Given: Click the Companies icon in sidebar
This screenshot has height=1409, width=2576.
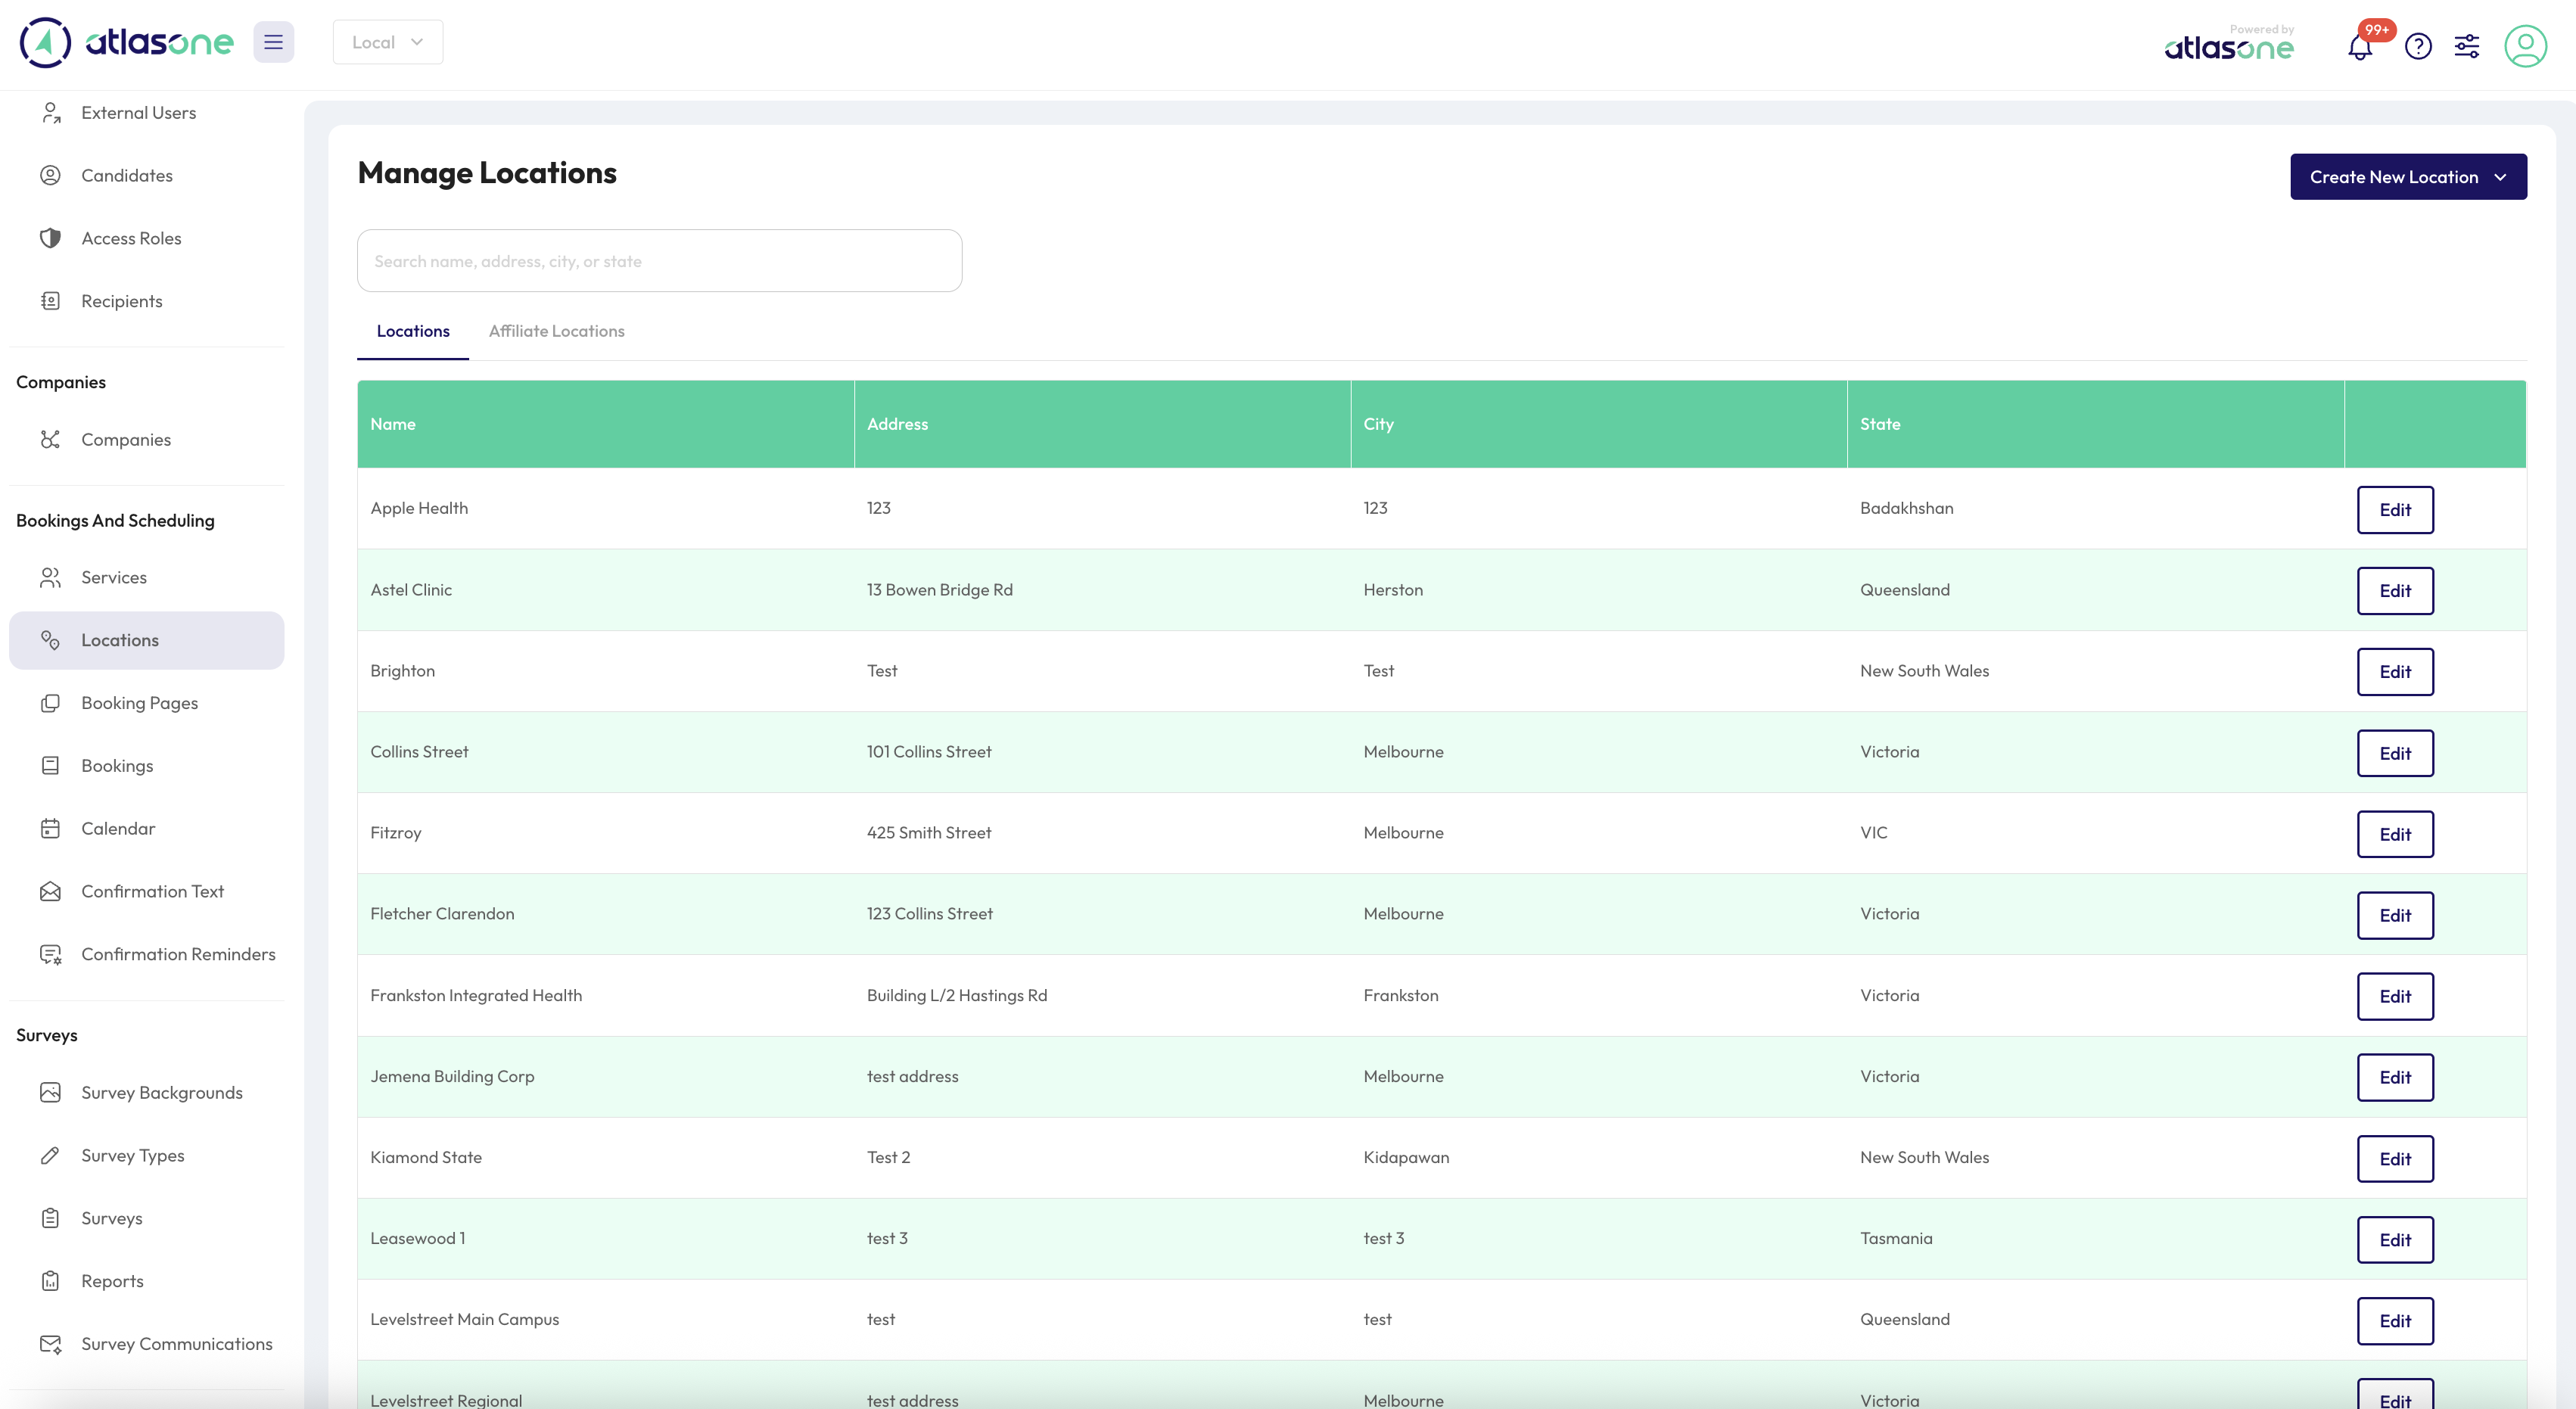Looking at the screenshot, I should (x=50, y=439).
